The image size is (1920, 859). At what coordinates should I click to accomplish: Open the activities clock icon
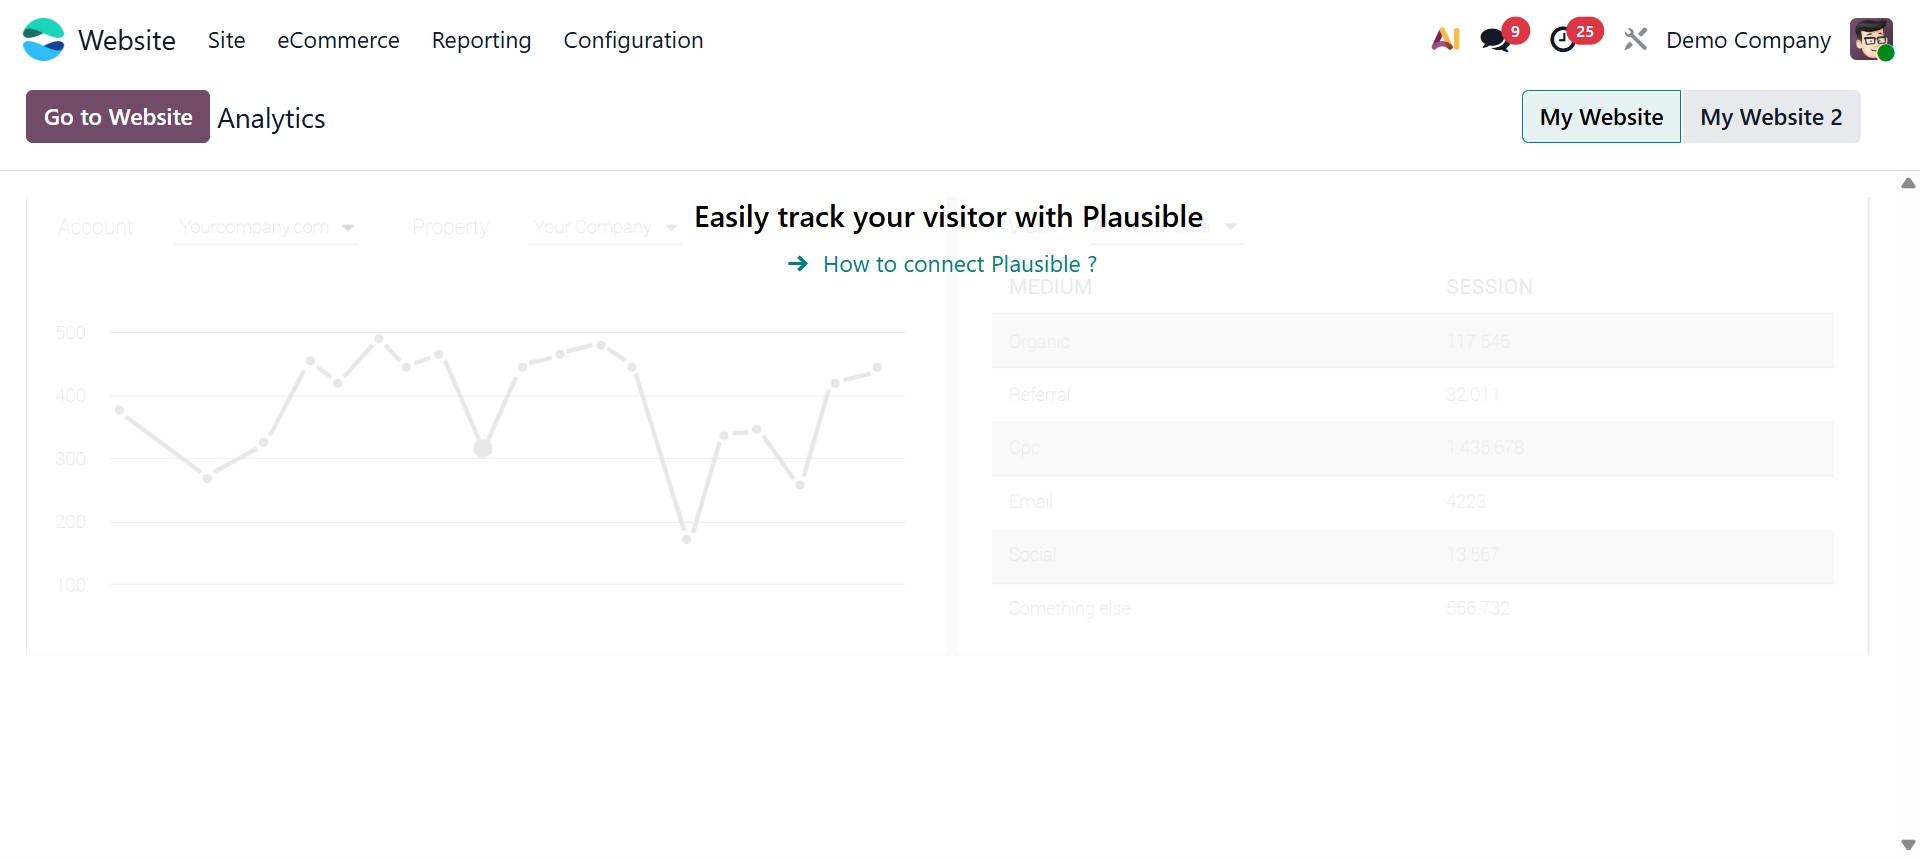[x=1562, y=40]
